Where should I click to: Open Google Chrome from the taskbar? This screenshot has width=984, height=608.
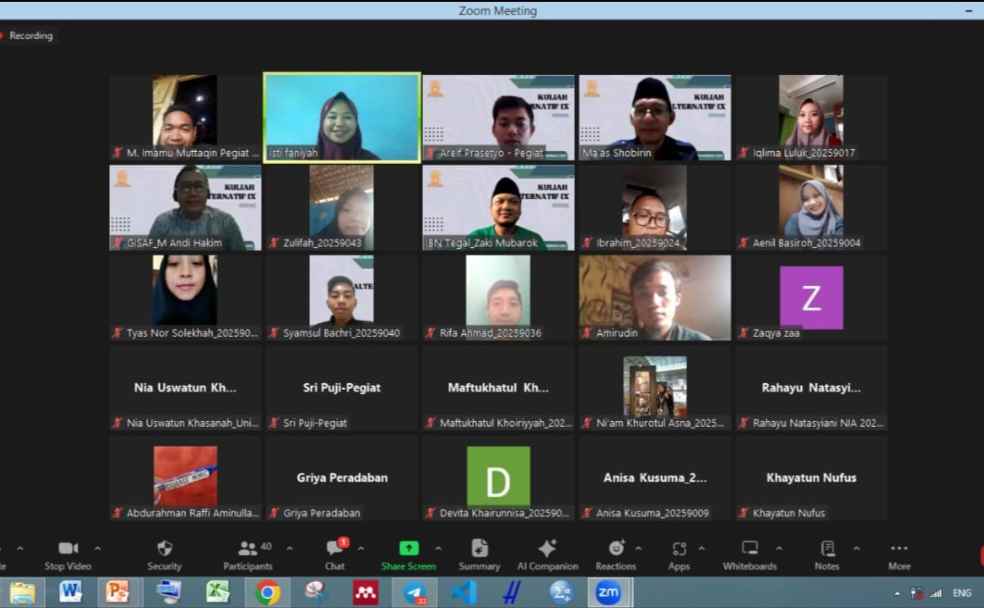click(x=267, y=593)
